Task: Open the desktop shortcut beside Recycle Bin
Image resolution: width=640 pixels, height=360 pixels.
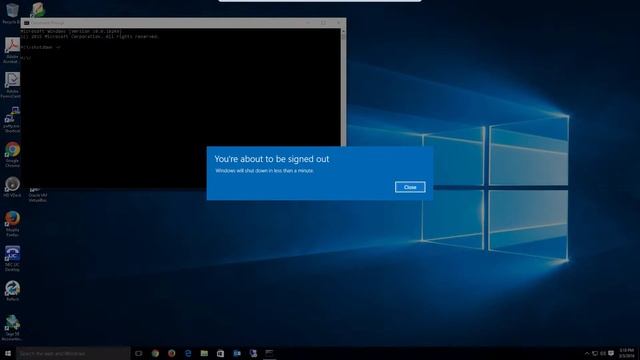Action: (38, 9)
